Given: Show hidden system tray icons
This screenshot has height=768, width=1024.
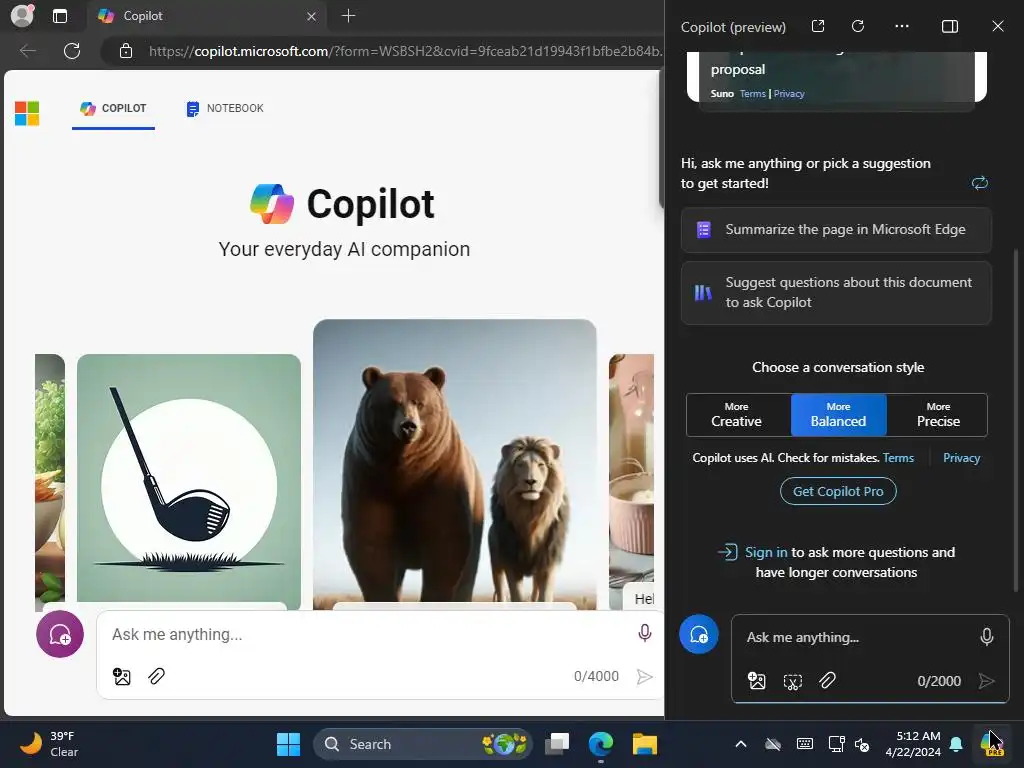Looking at the screenshot, I should click(x=741, y=744).
